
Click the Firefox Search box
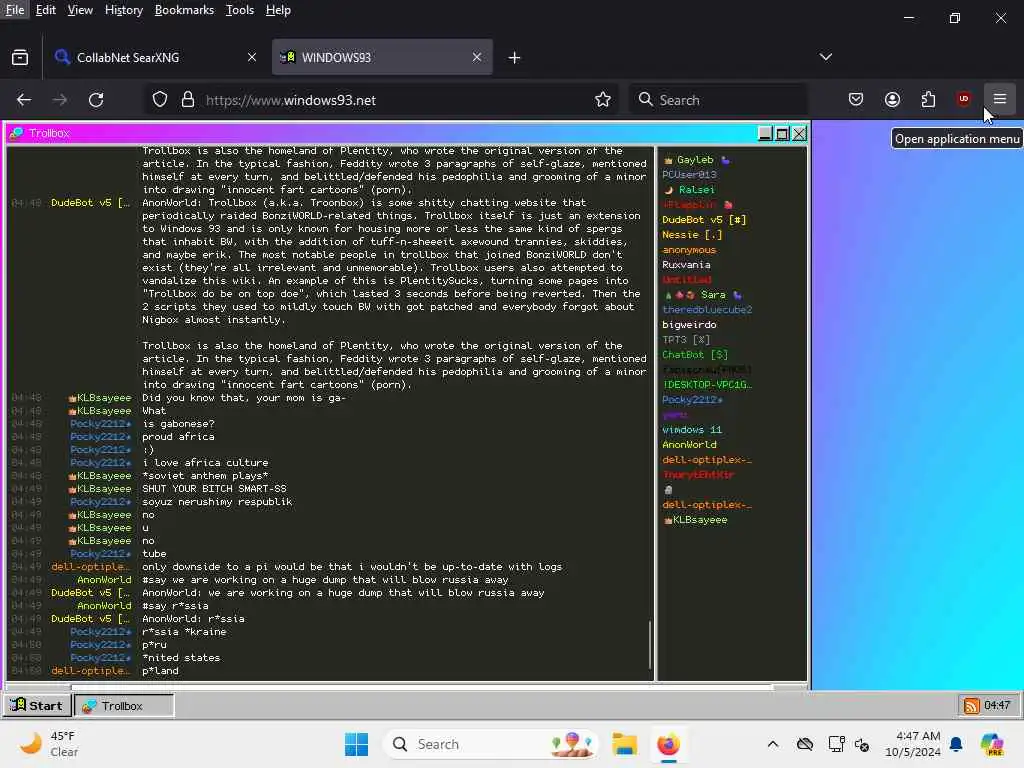coord(718,99)
